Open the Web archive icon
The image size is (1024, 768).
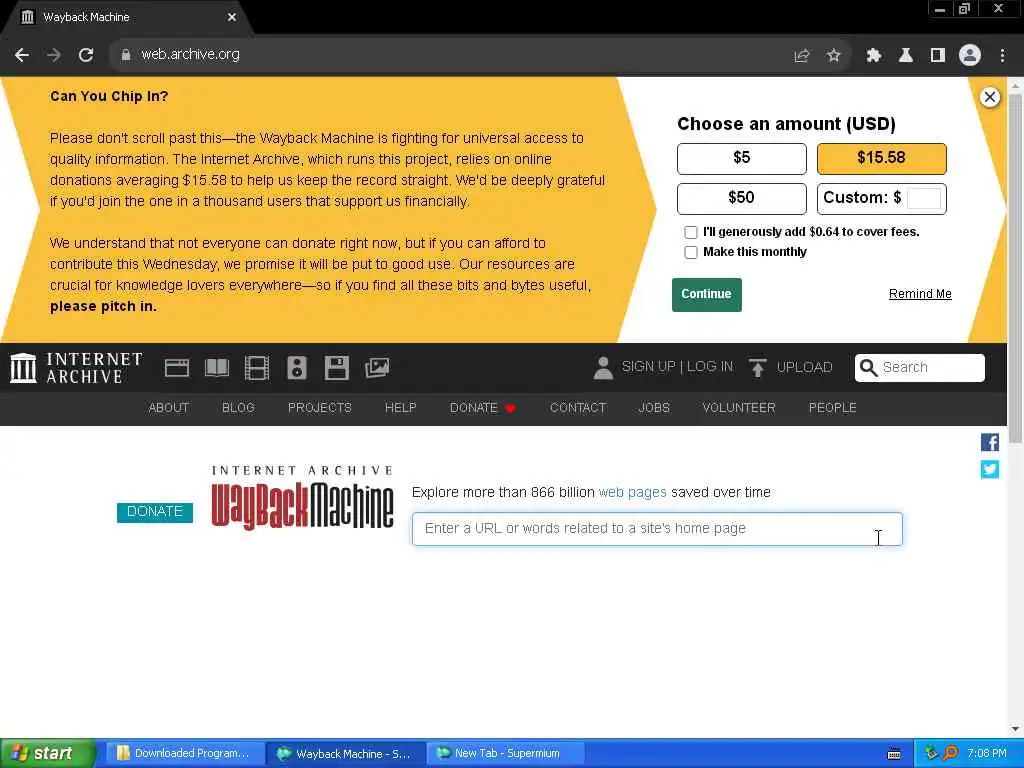[x=176, y=368]
